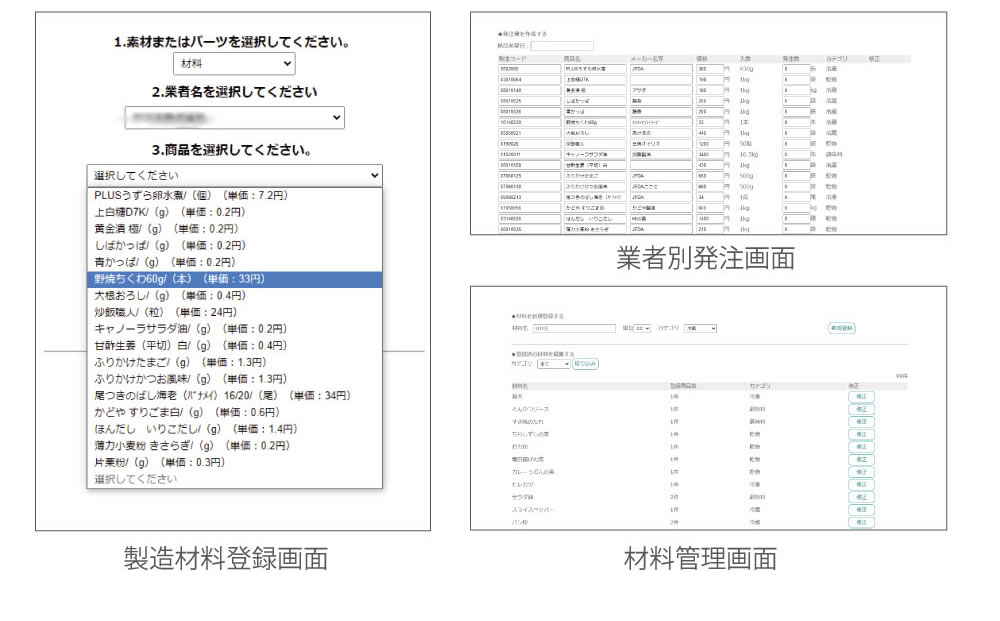The height and width of the screenshot is (621, 1000).
Task: Click the とんかつソース material name
Action: click(530, 409)
